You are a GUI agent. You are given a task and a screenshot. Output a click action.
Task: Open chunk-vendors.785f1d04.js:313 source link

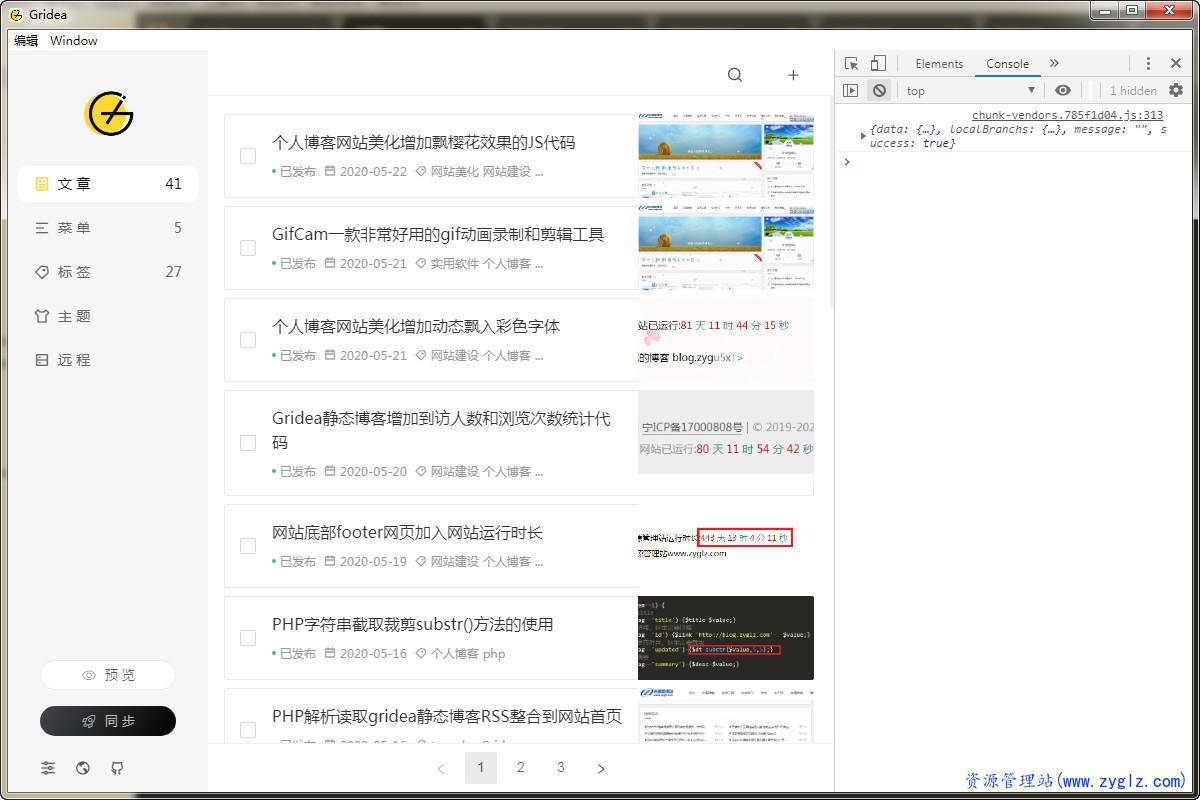(1067, 115)
